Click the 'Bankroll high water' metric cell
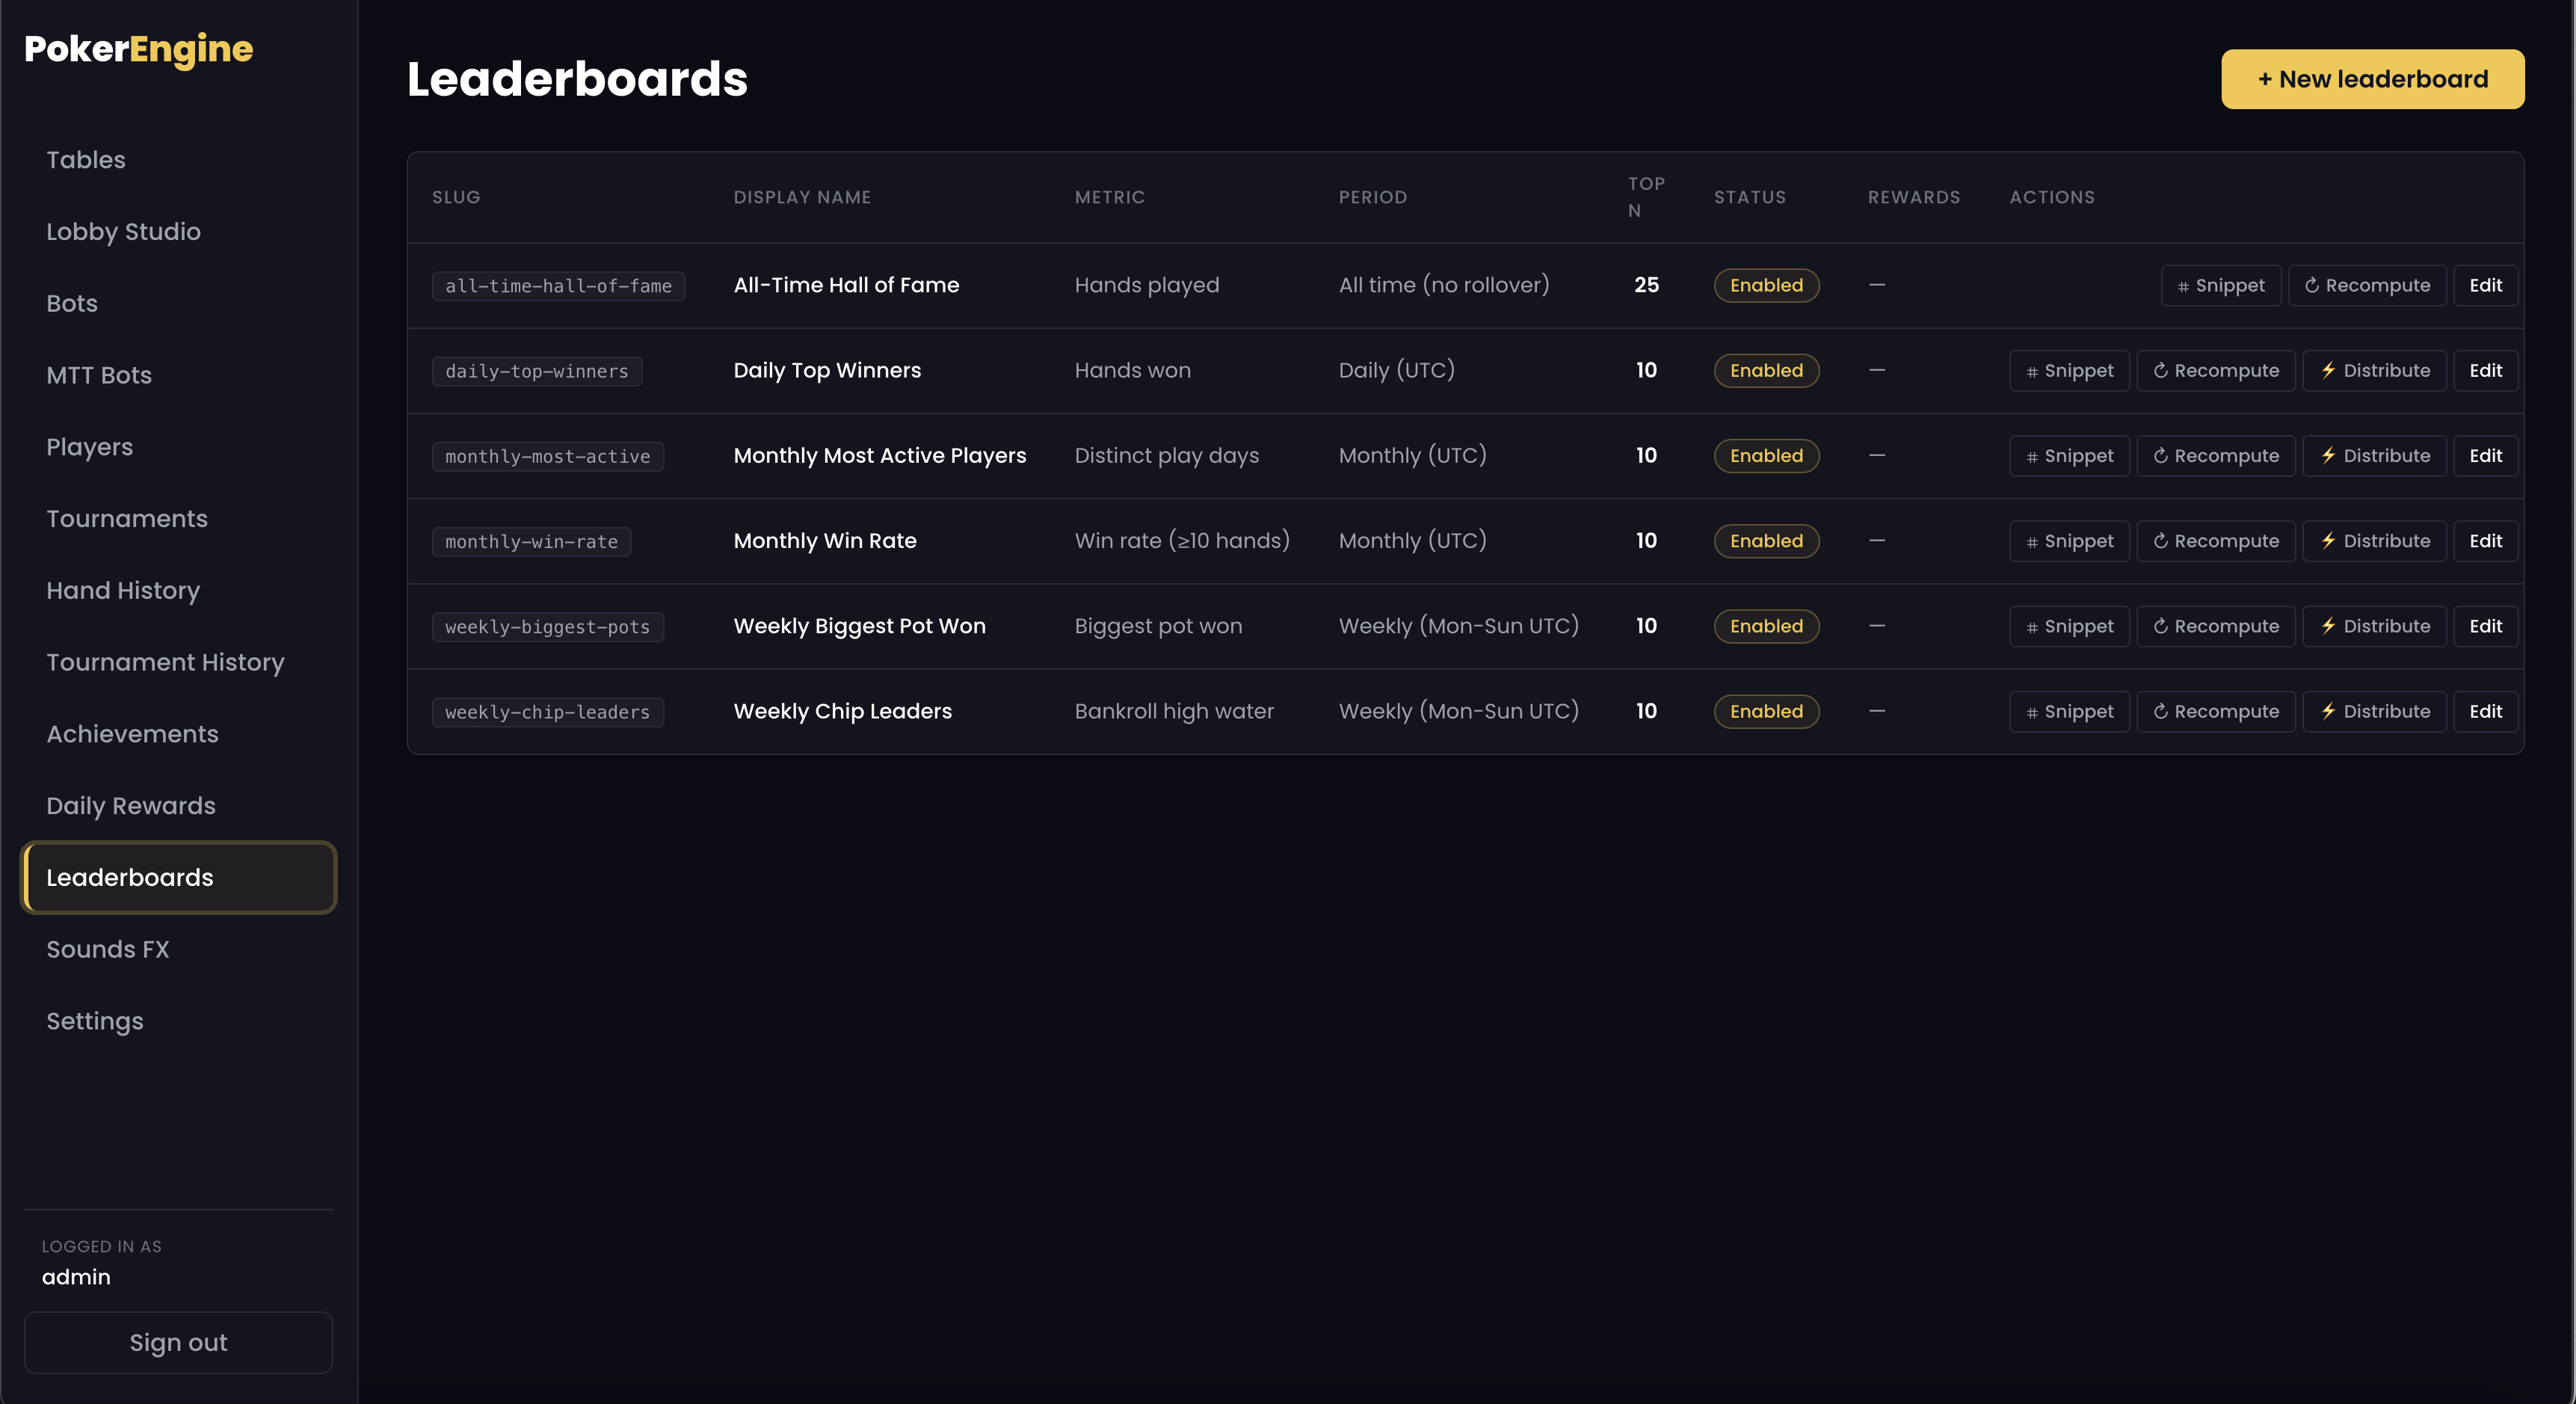This screenshot has height=1404, width=2576. tap(1174, 711)
